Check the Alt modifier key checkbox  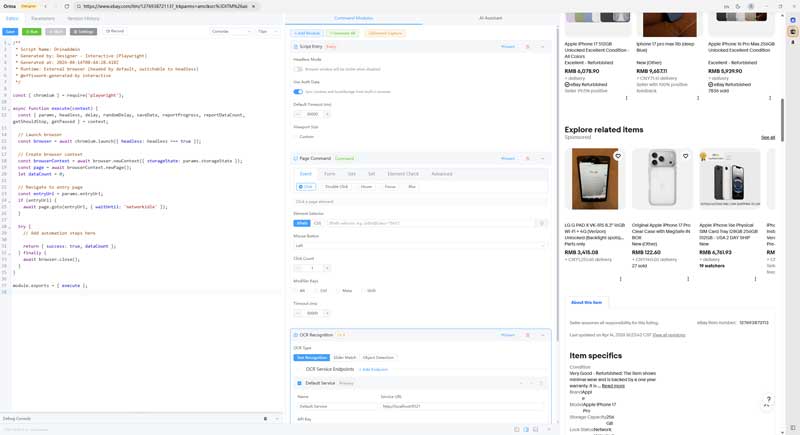click(297, 291)
